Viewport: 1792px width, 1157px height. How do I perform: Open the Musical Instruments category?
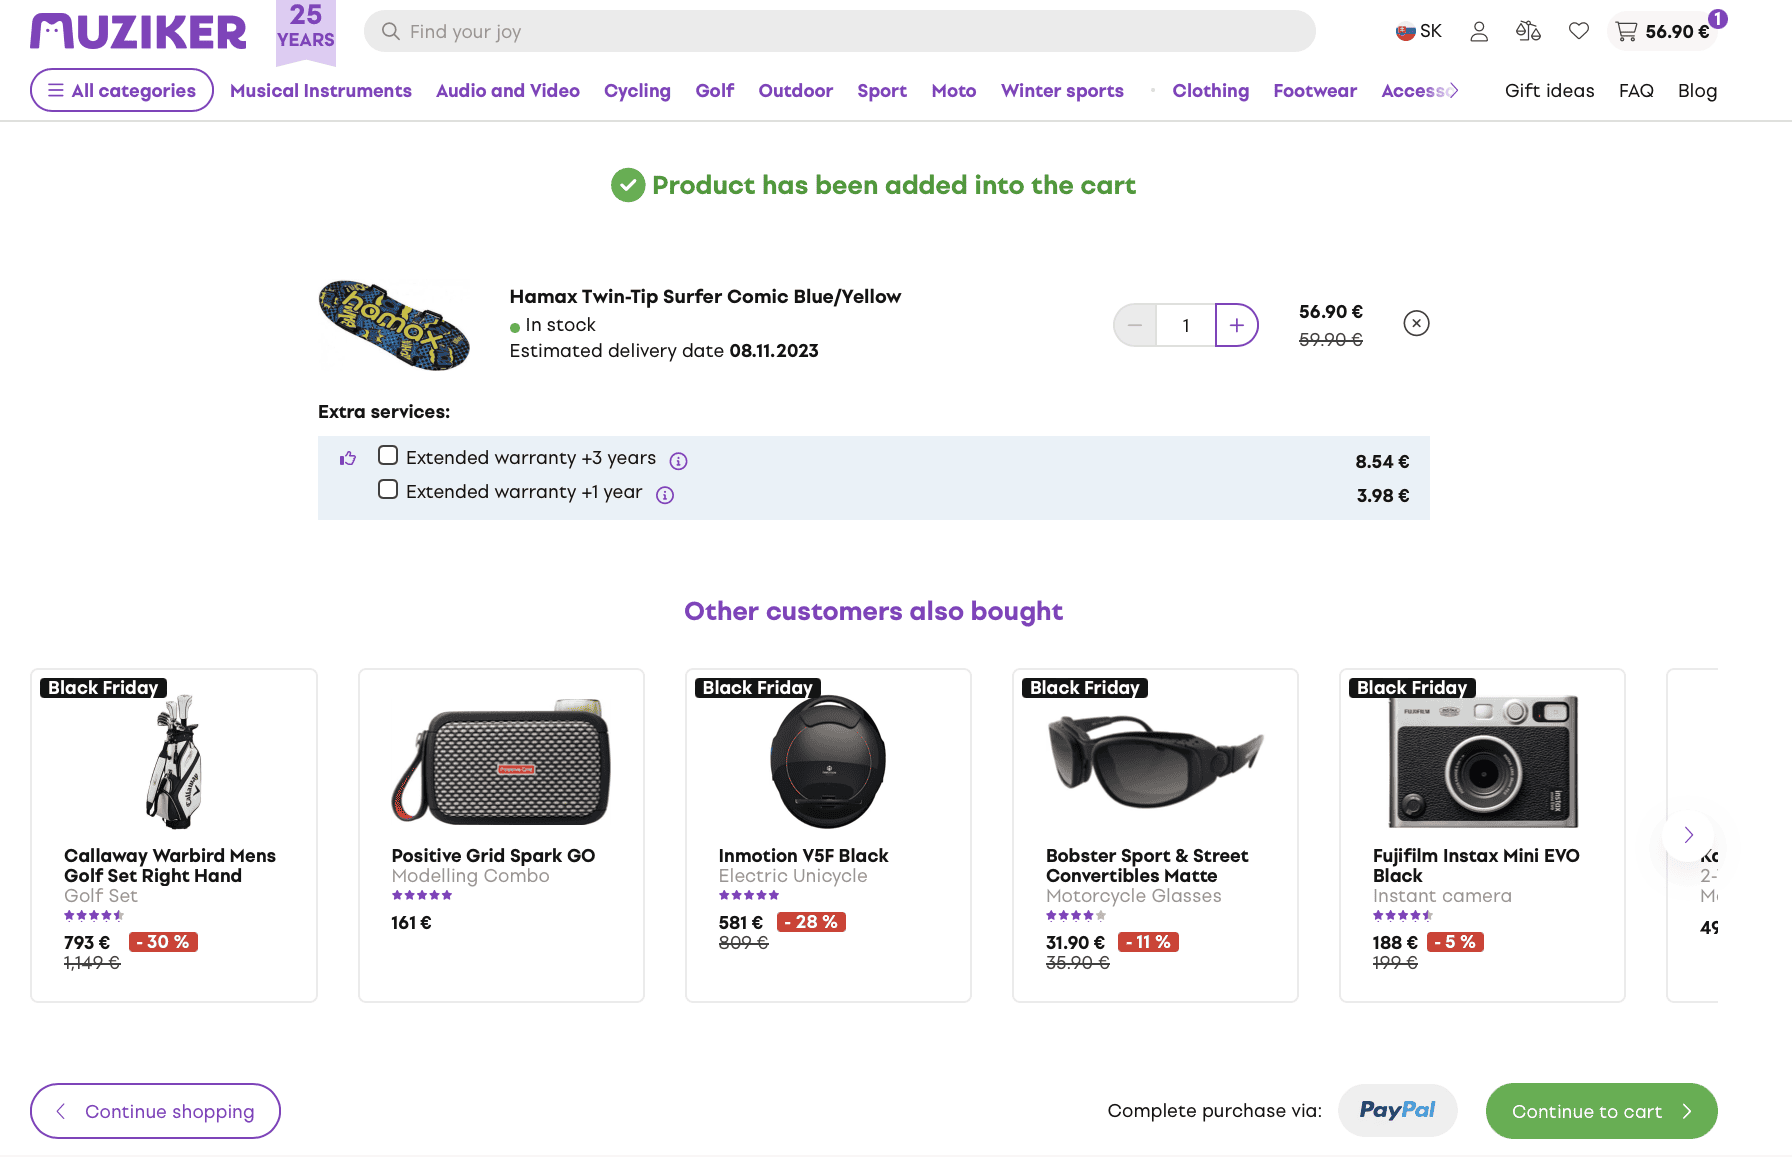coord(321,91)
